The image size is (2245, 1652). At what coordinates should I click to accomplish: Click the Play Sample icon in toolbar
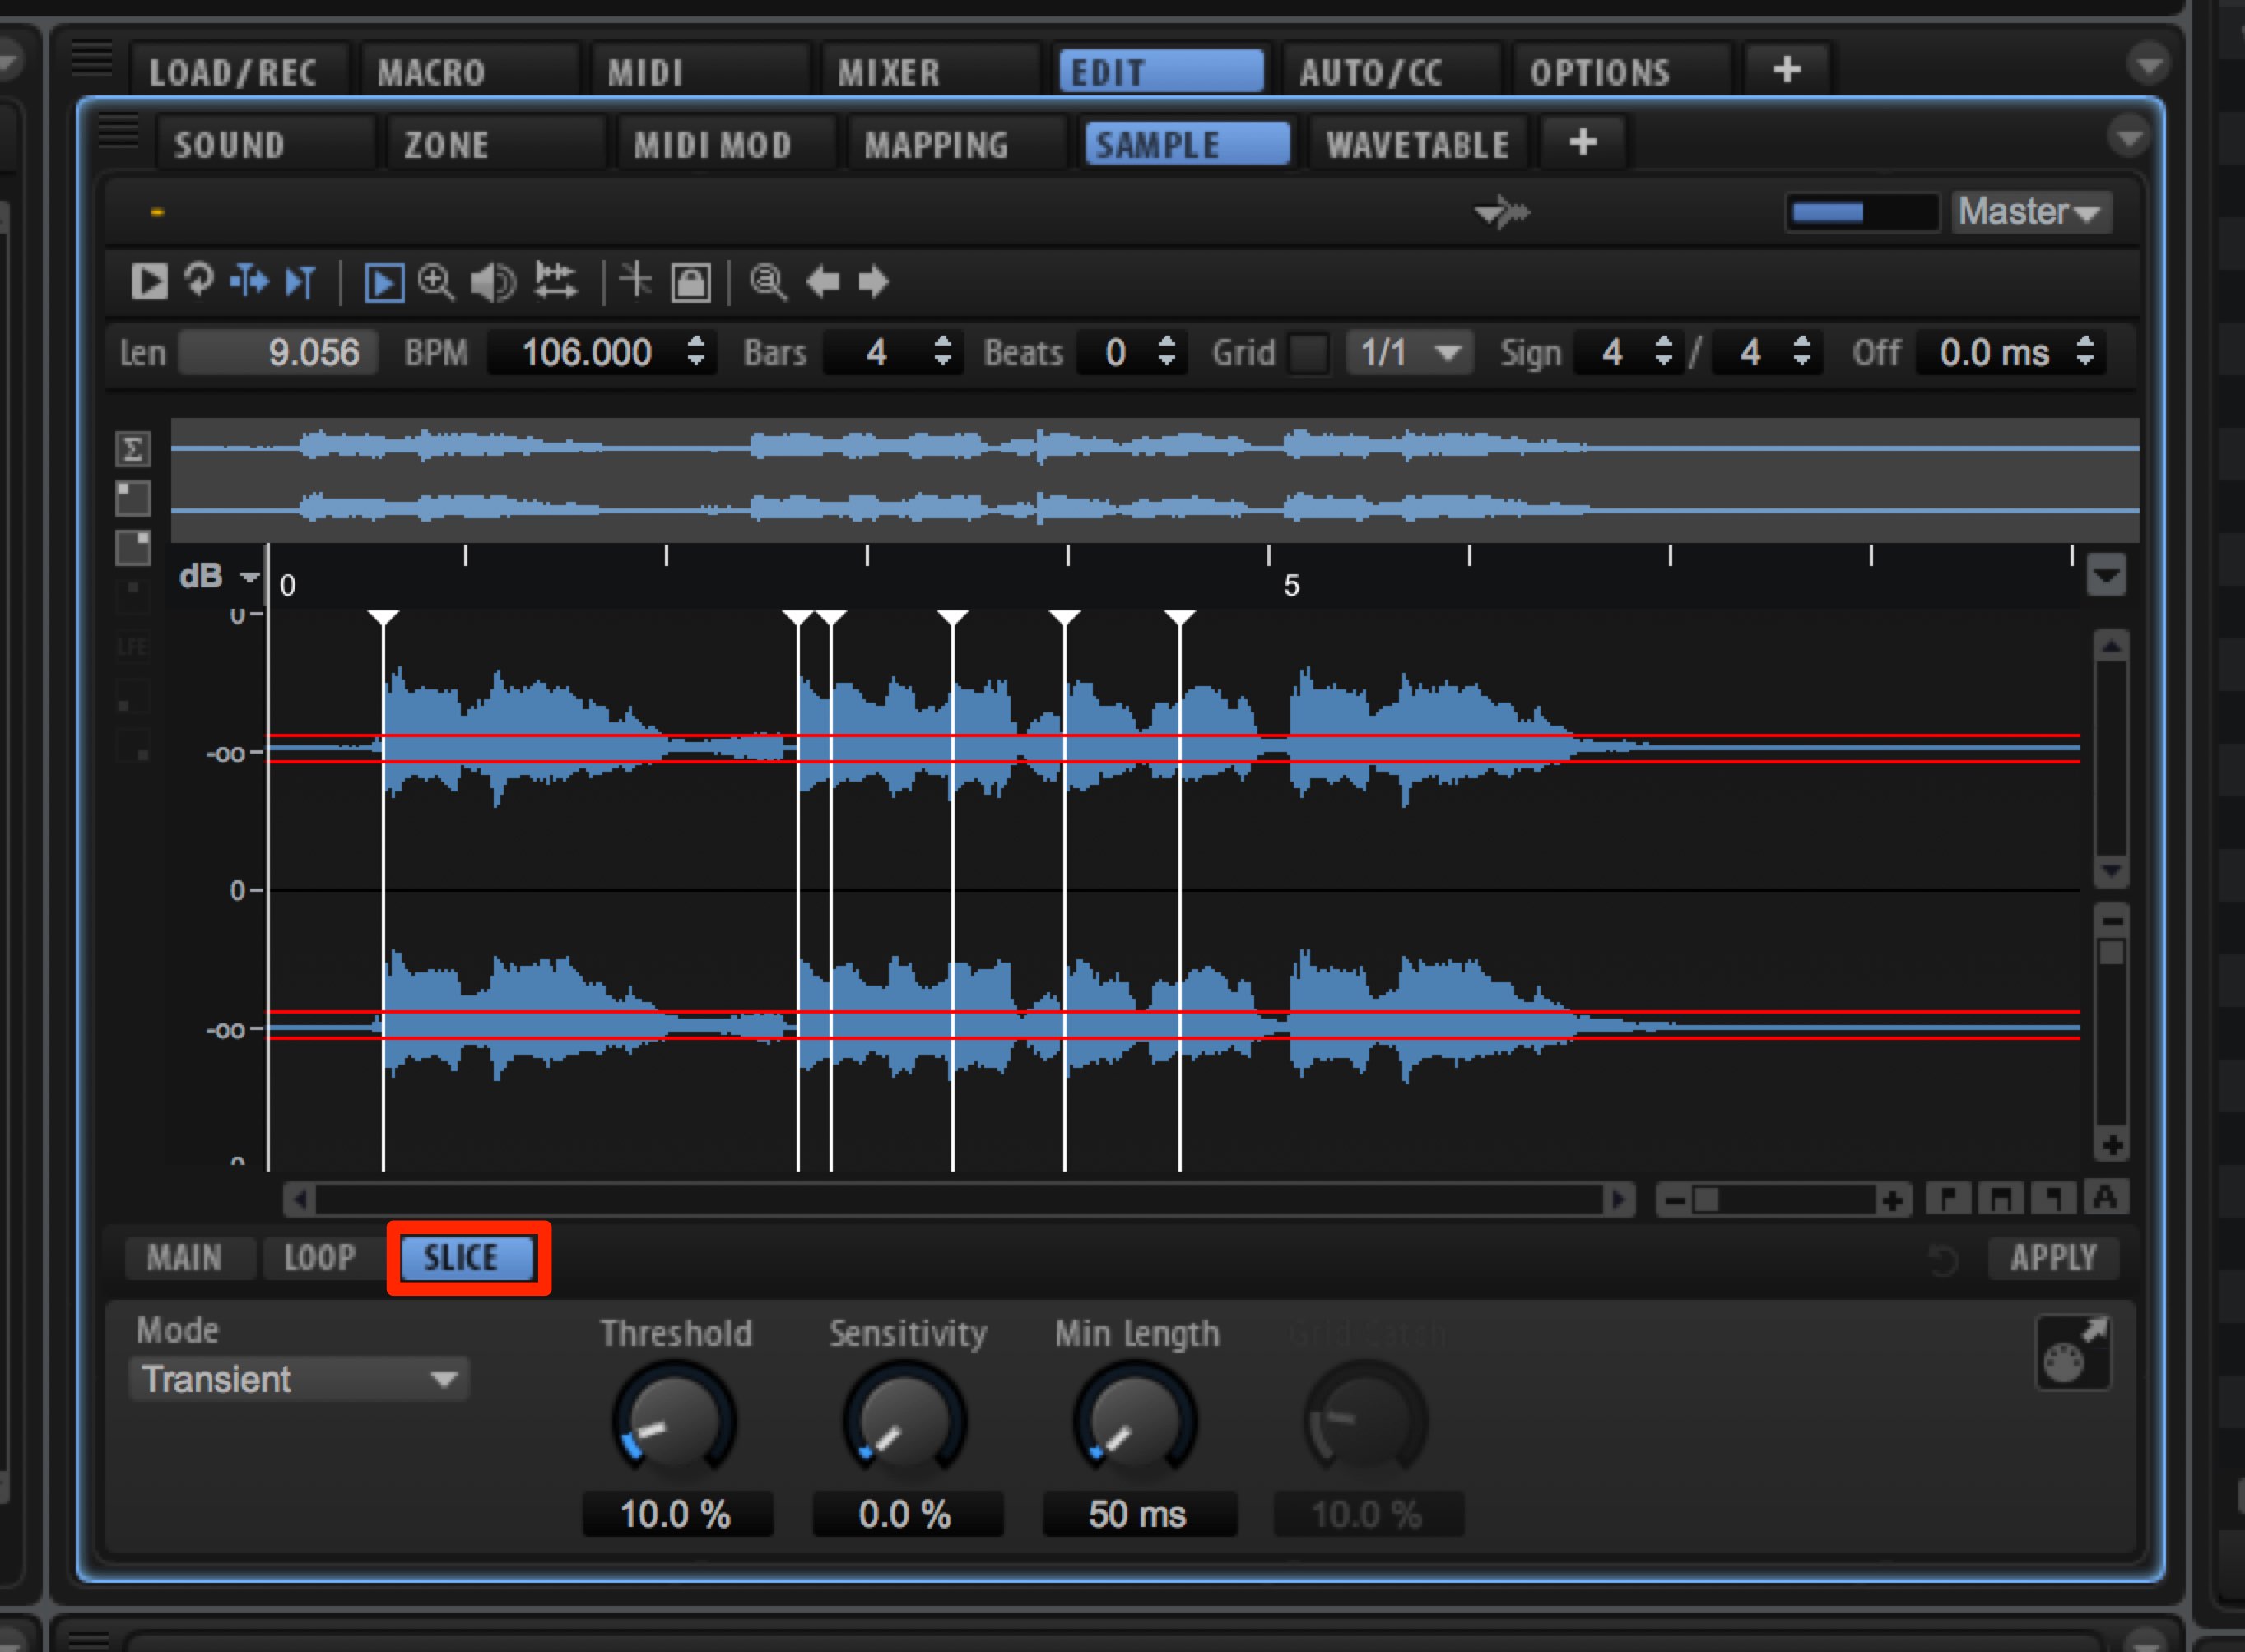coord(149,282)
